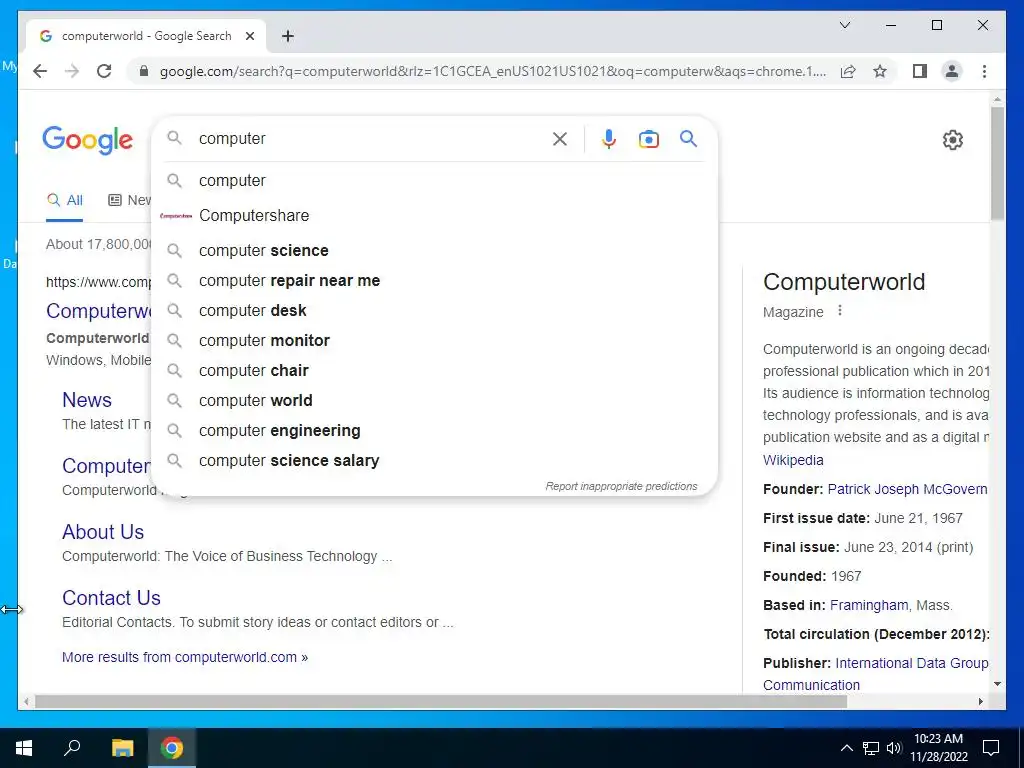Select suggestion 'computer repair near me'
This screenshot has height=768, width=1024.
click(434, 281)
